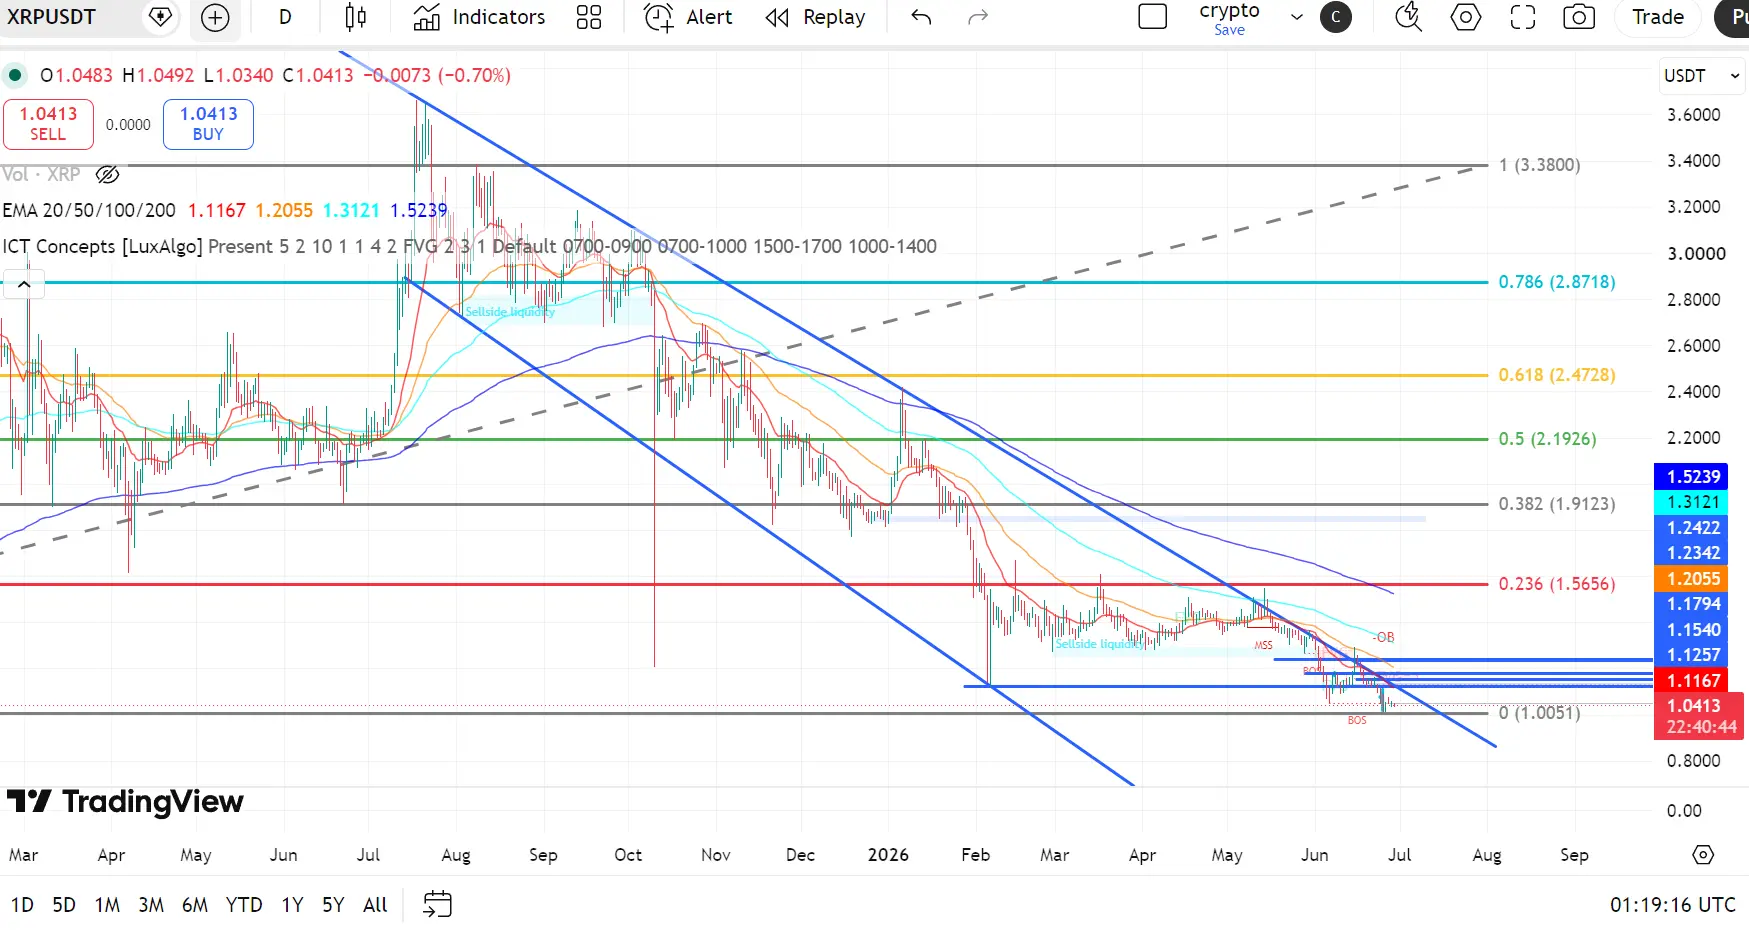Select the 5D time range
Viewport: 1749px width, 930px height.
[x=64, y=905]
